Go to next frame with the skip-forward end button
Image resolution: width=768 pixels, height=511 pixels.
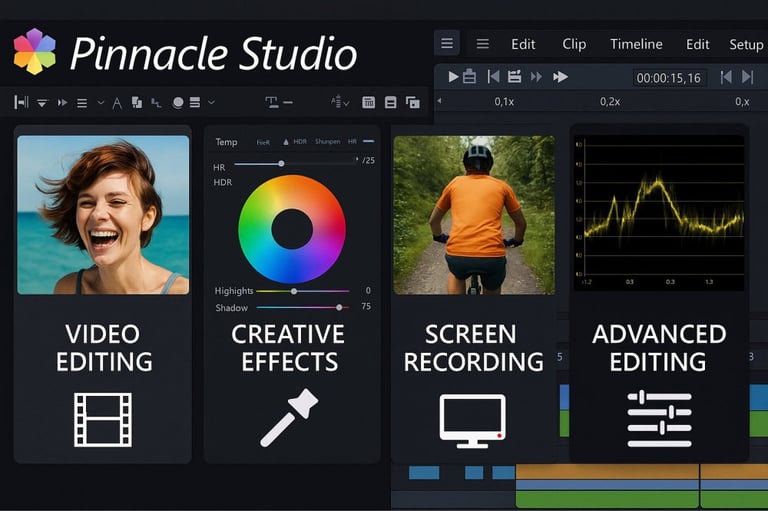(x=747, y=77)
